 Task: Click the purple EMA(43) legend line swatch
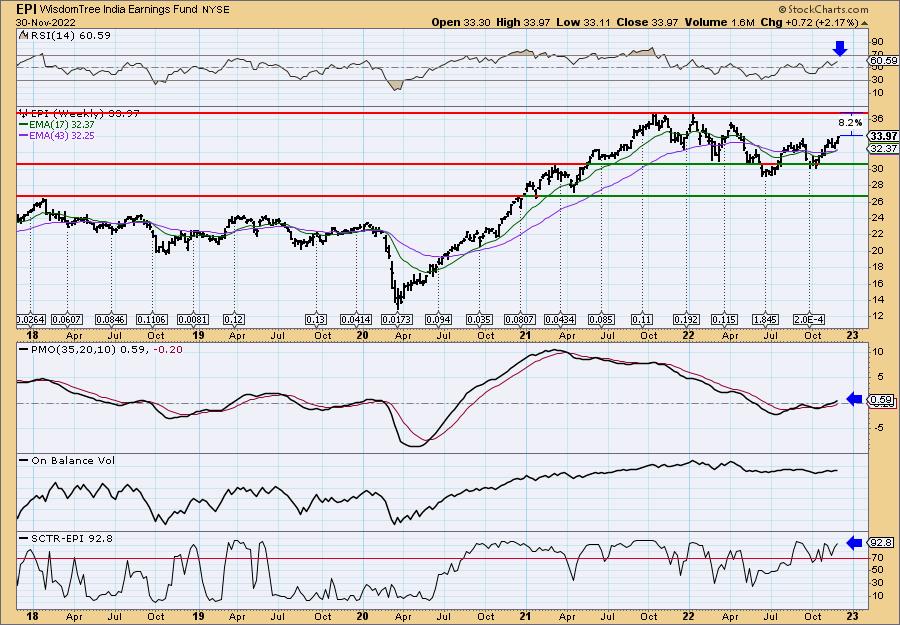(26, 135)
